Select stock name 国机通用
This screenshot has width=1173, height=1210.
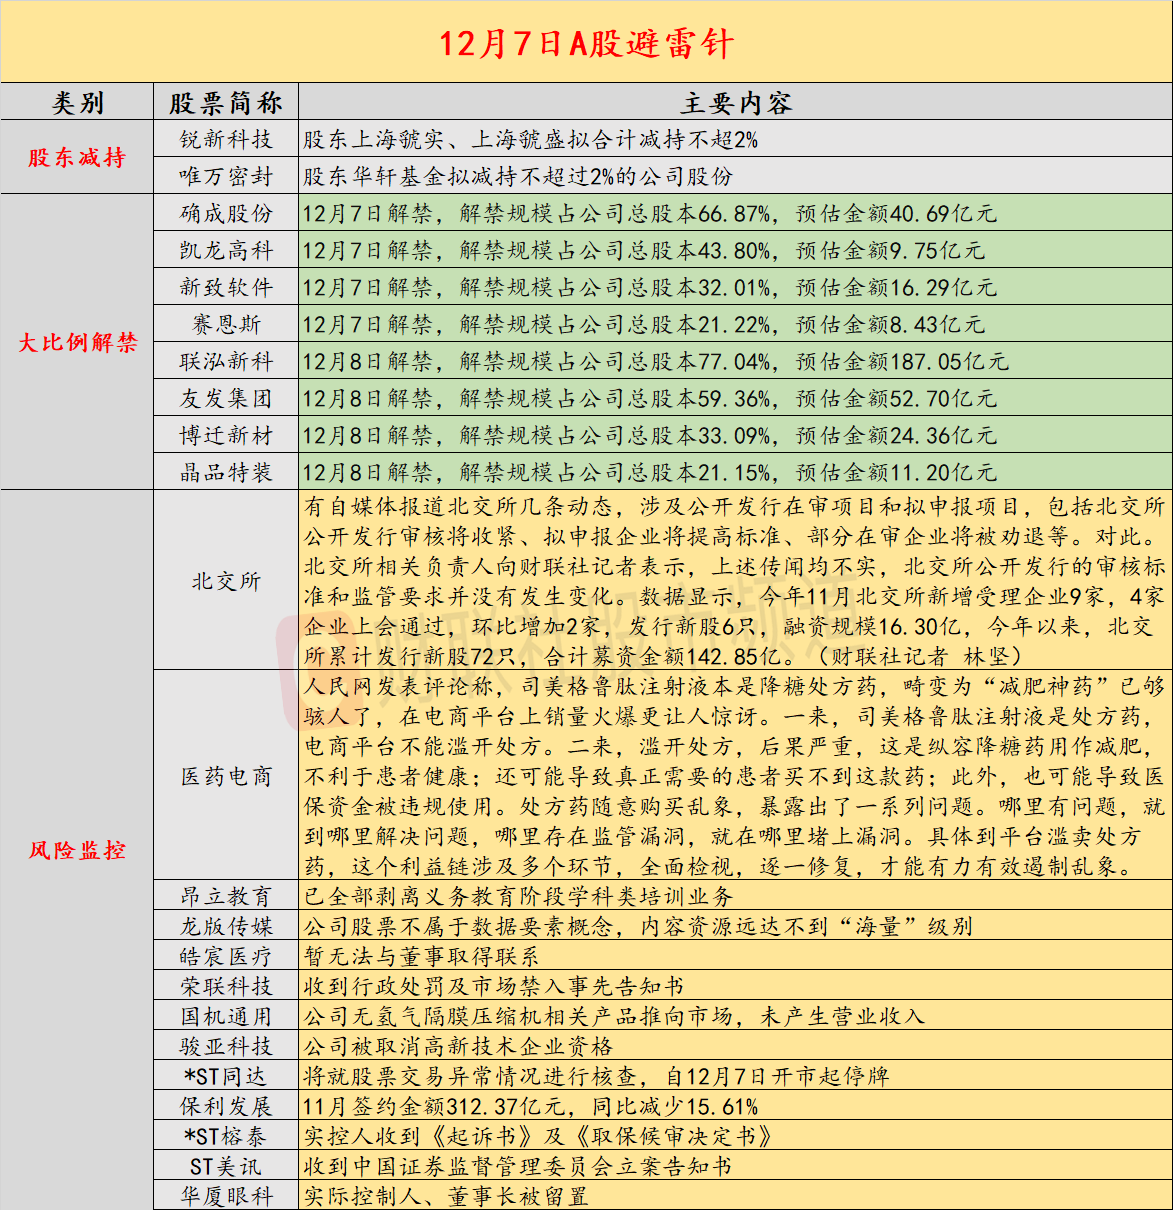click(226, 1016)
